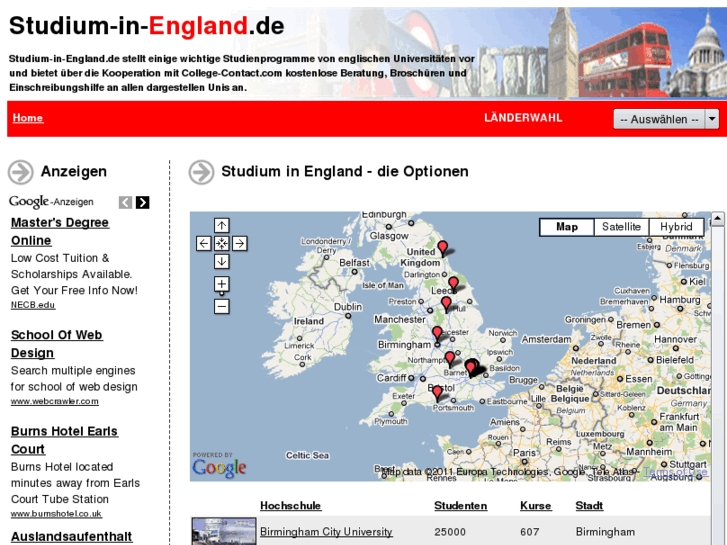Open Auslandsaufenthalt ad link
Viewport: 727px width, 545px height.
(71, 537)
